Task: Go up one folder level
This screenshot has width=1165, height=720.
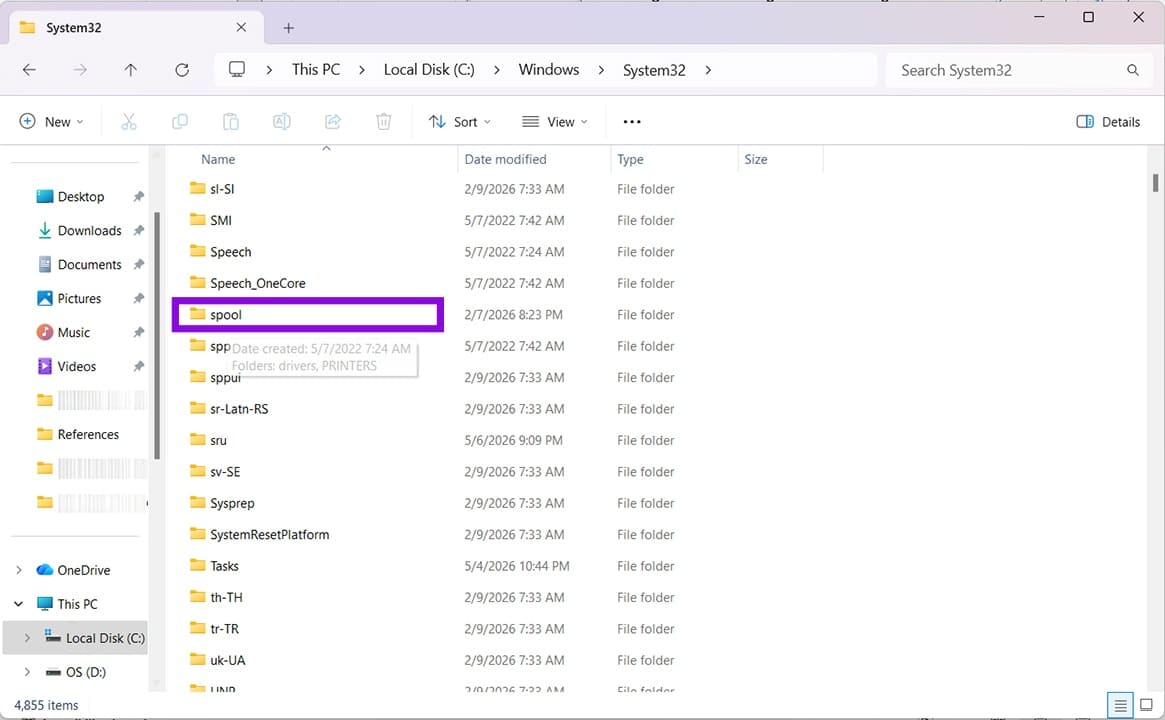Action: 131,70
